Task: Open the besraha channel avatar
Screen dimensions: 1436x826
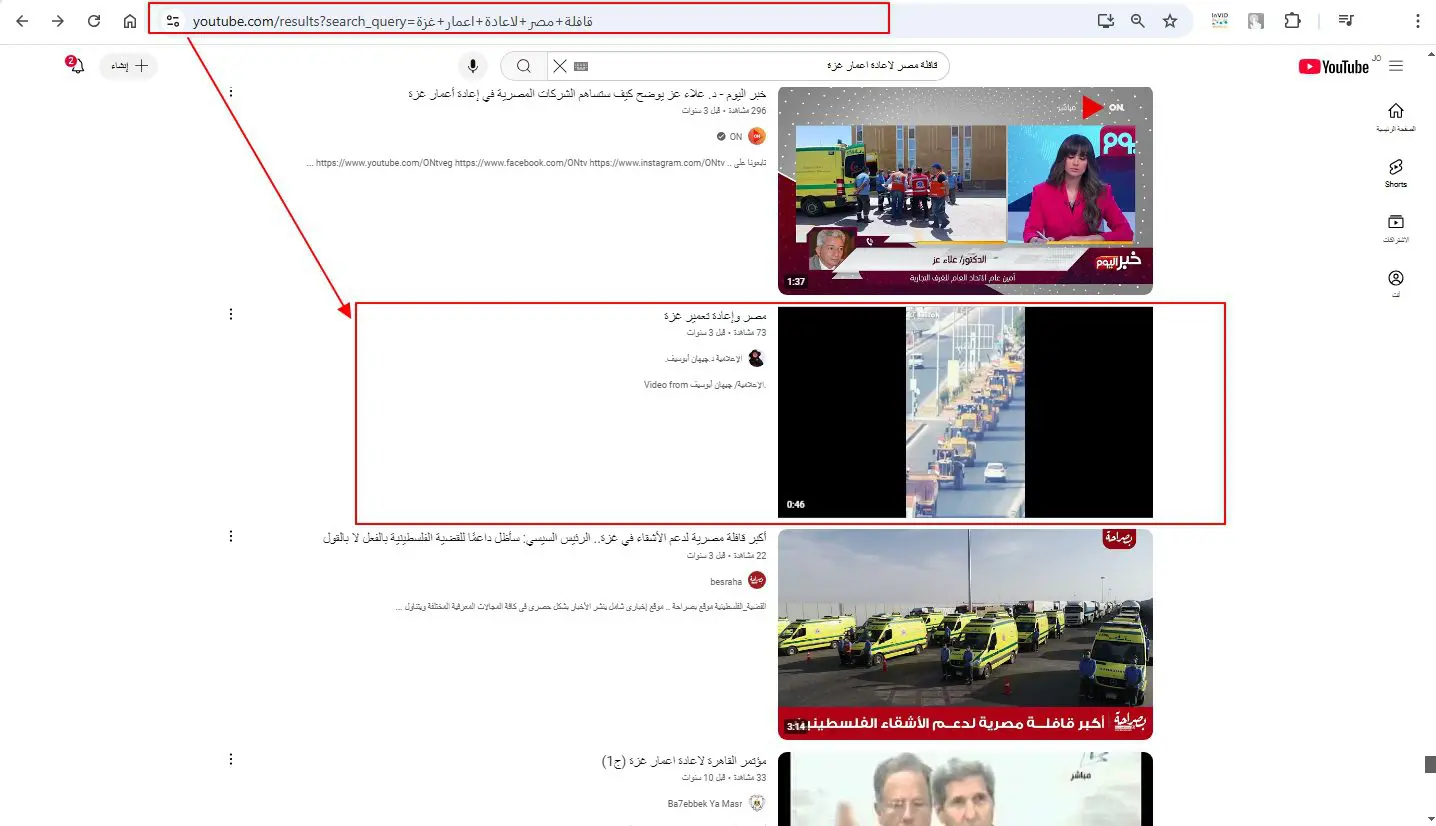Action: point(757,581)
